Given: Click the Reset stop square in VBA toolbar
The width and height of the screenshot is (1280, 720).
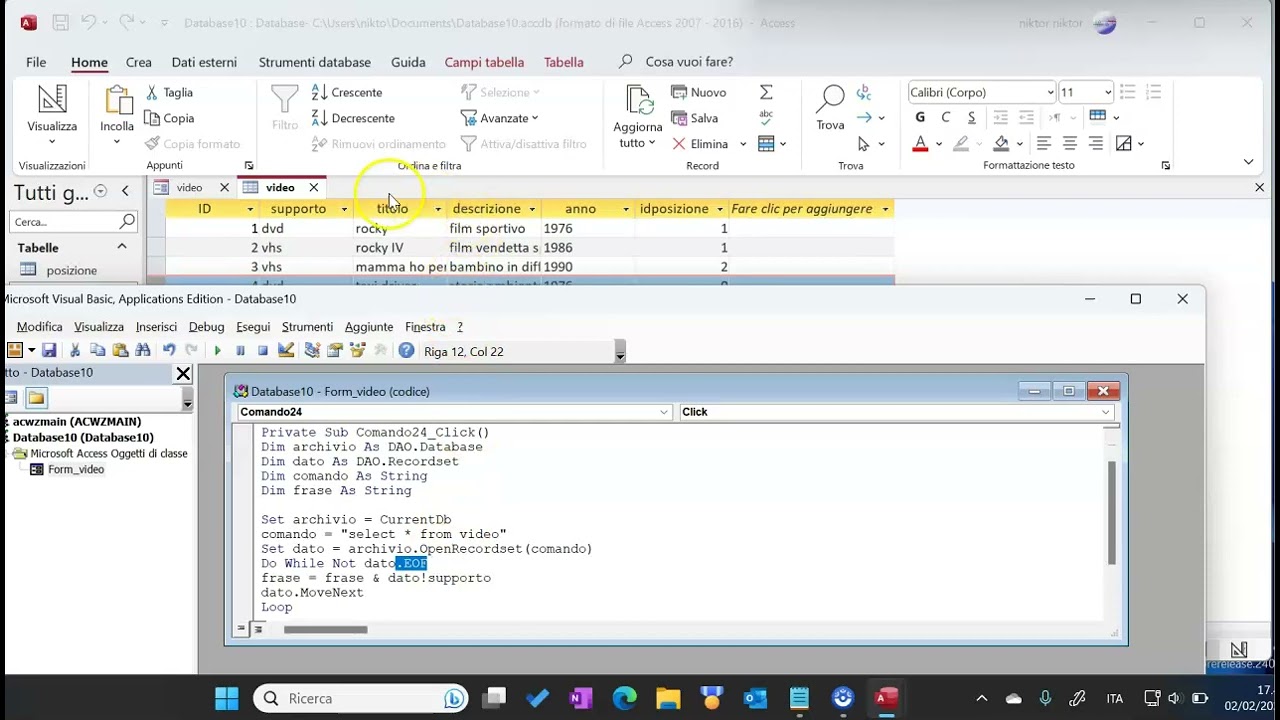Looking at the screenshot, I should pos(263,350).
